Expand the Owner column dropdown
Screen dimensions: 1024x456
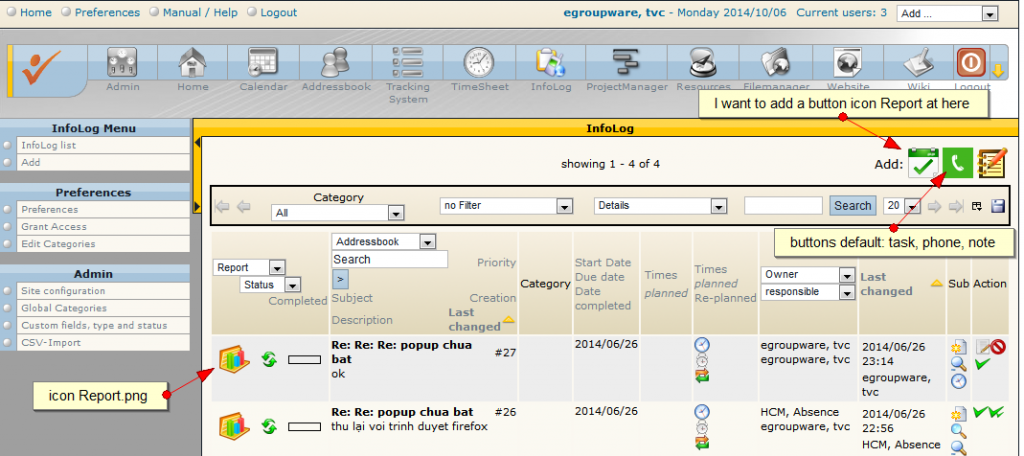point(808,274)
